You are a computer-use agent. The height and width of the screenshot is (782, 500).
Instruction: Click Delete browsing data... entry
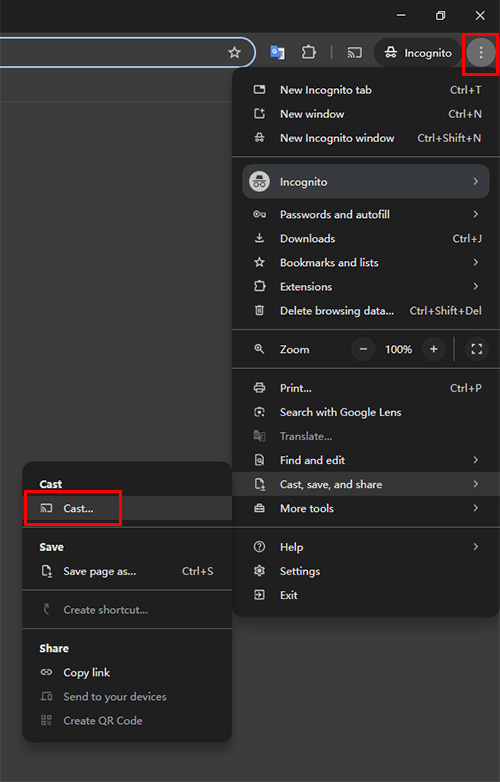366,311
